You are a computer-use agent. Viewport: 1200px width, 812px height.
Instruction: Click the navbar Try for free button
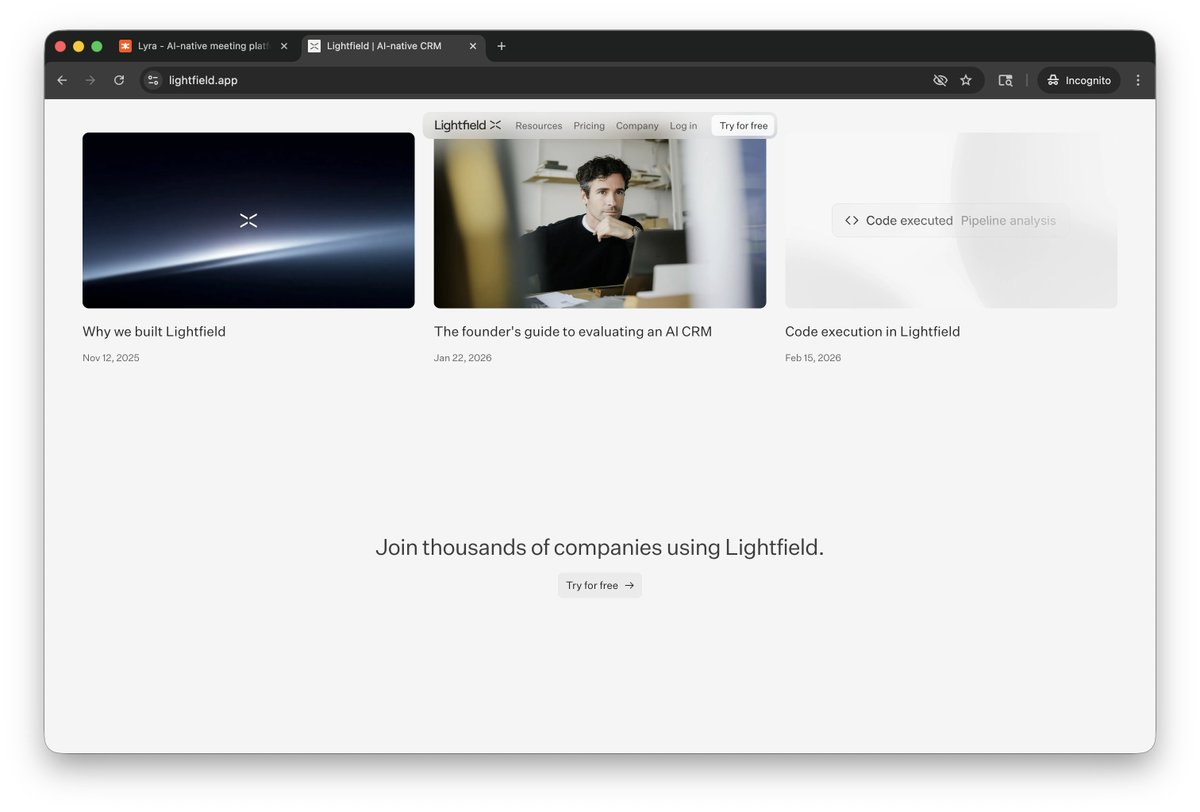tap(744, 126)
